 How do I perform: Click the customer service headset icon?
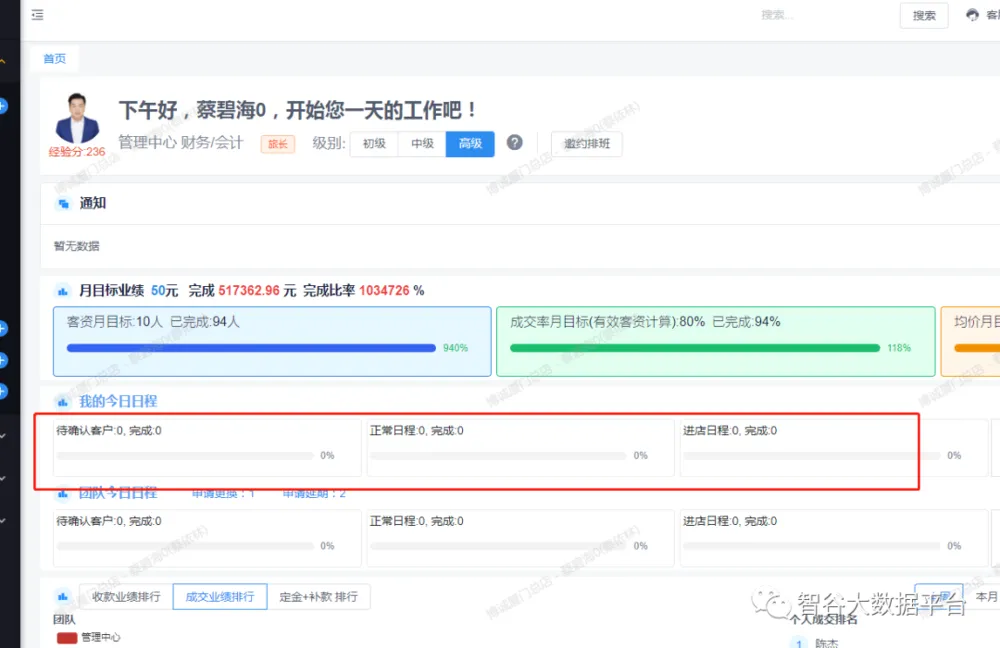click(x=972, y=15)
